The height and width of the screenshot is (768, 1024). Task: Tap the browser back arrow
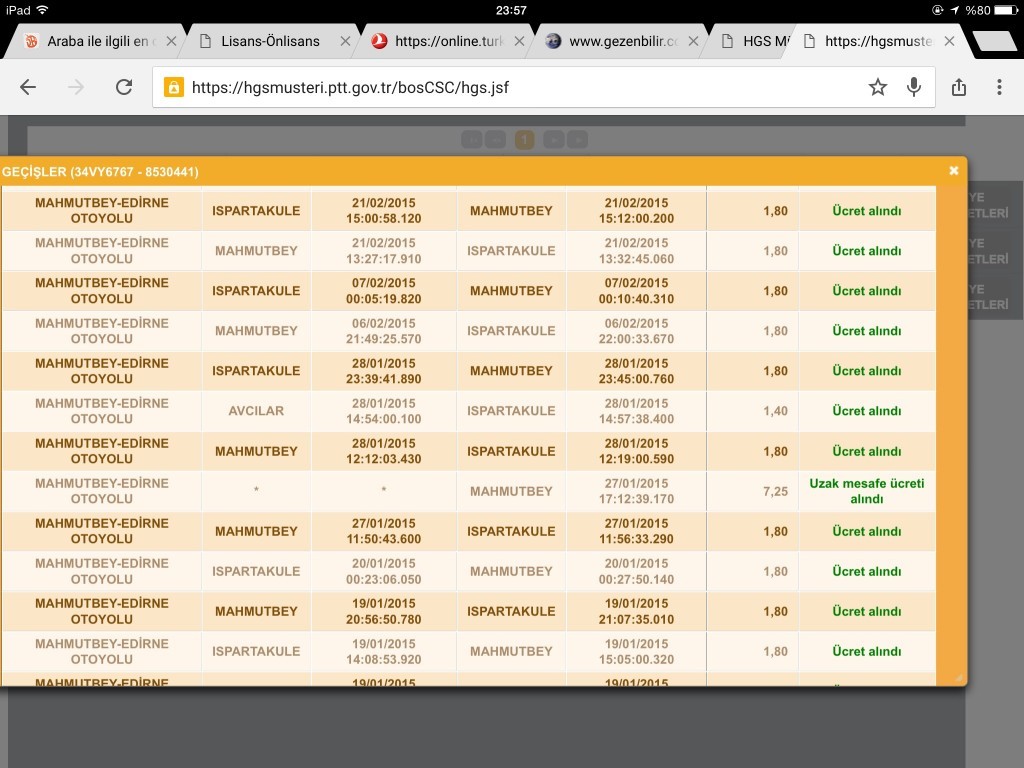28,87
